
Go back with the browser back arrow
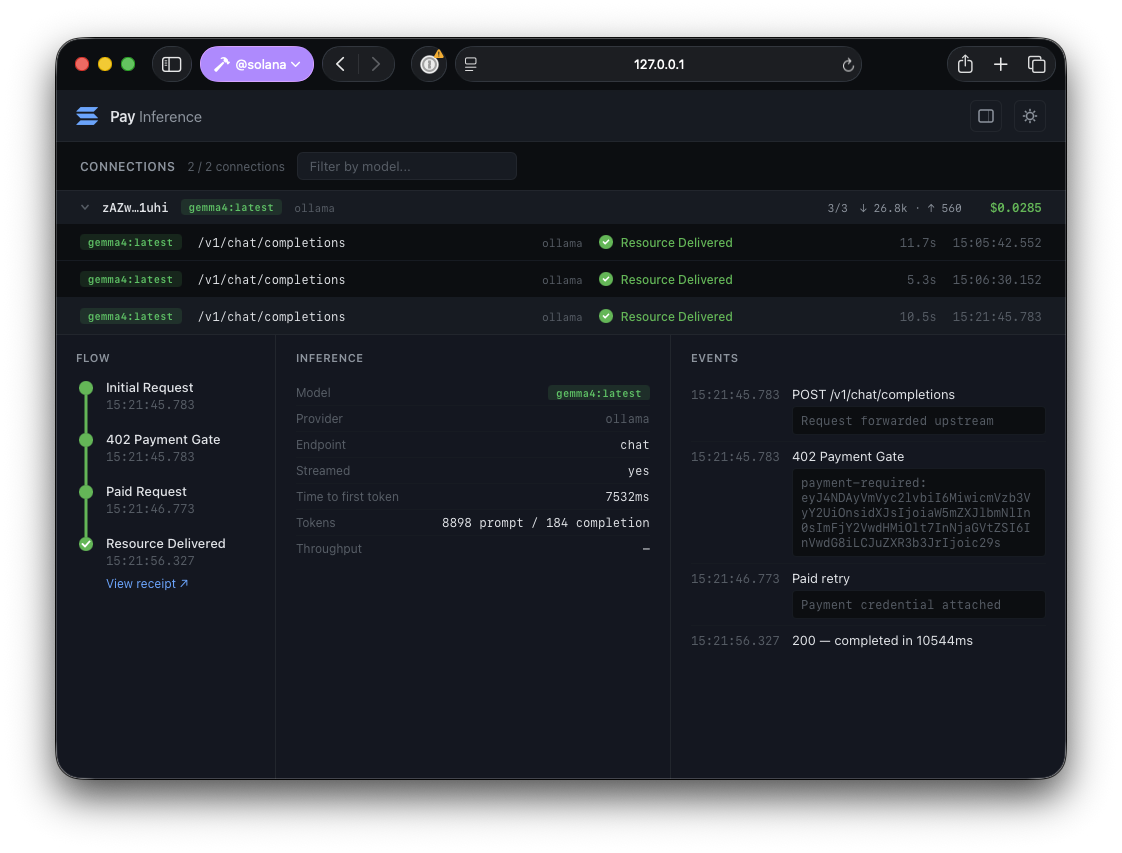pyautogui.click(x=341, y=64)
